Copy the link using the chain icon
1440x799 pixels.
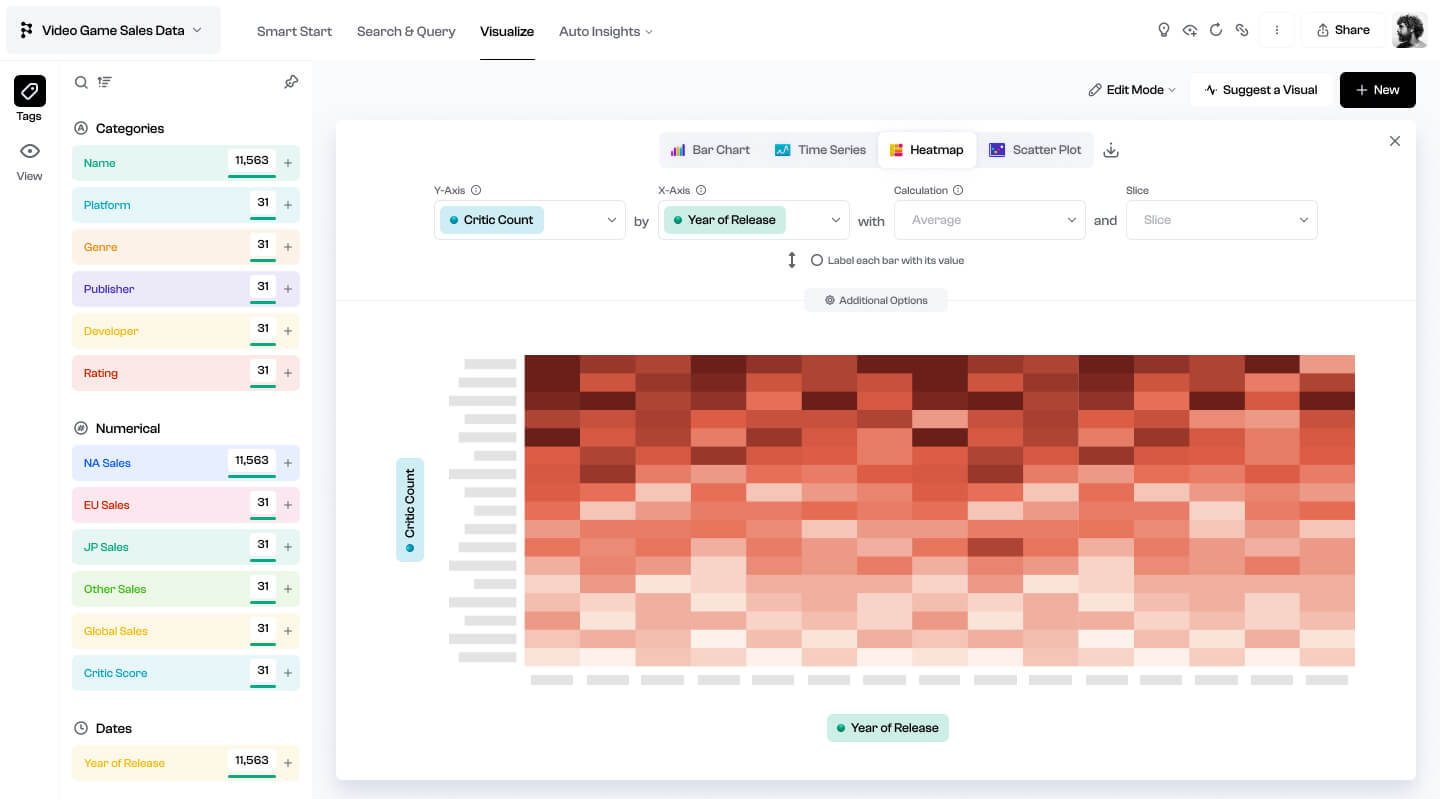(x=1242, y=30)
